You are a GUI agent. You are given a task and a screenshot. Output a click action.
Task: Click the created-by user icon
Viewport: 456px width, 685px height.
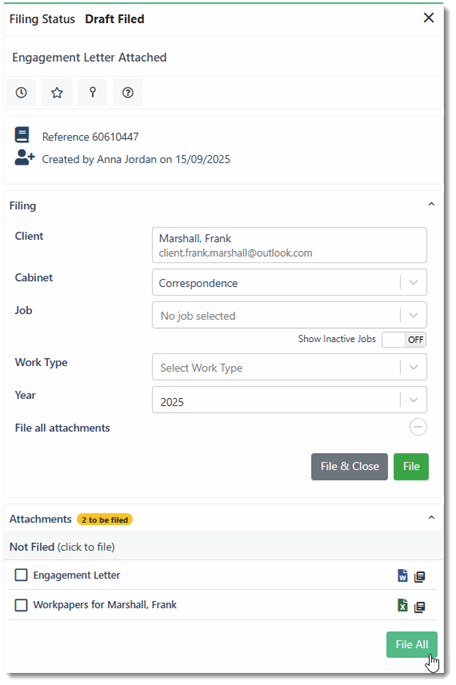[x=24, y=157]
